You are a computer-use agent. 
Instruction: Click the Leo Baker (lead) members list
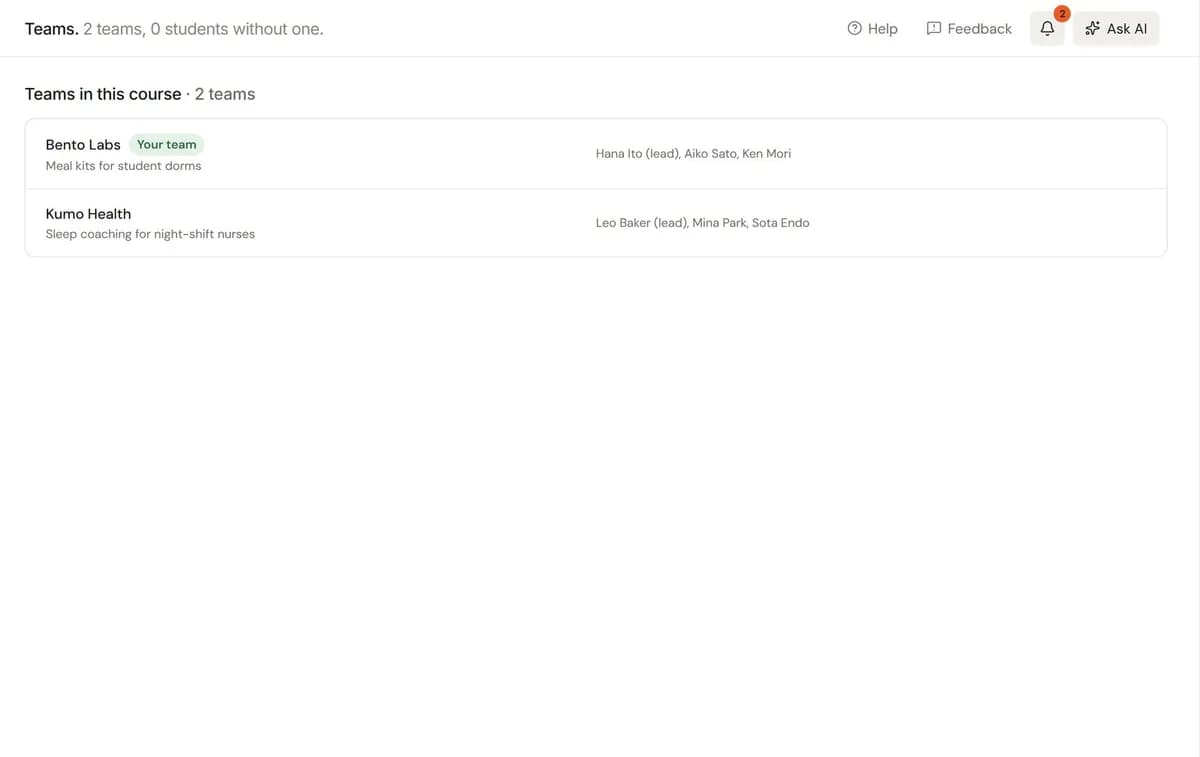pos(702,223)
